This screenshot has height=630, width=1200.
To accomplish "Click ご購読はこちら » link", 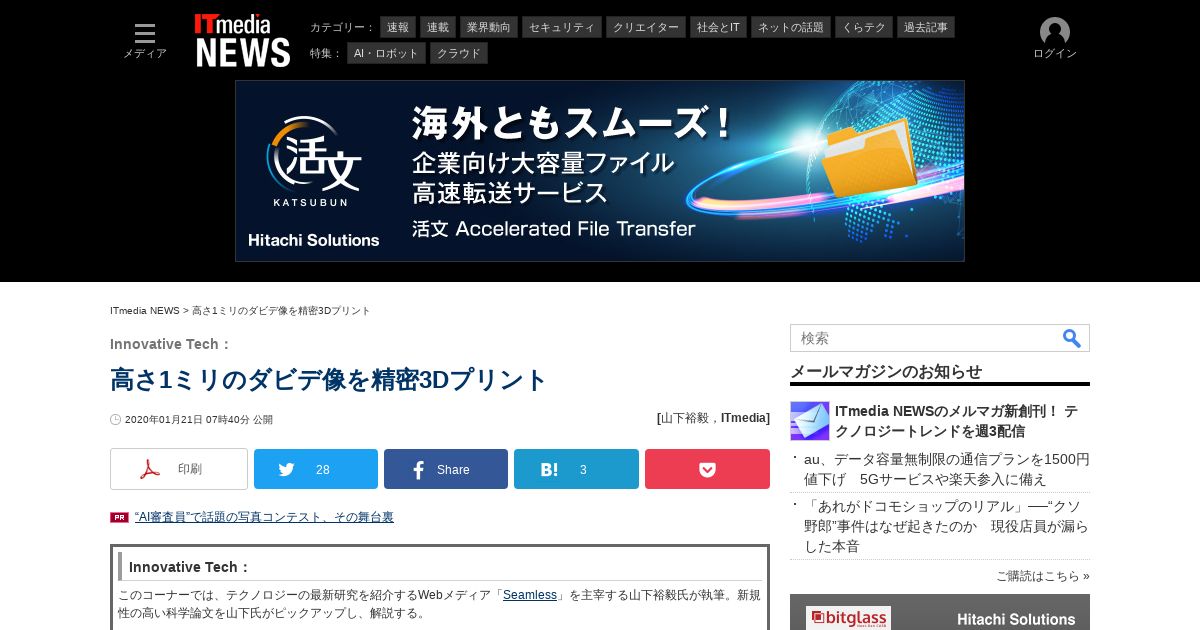I will pyautogui.click(x=1043, y=576).
